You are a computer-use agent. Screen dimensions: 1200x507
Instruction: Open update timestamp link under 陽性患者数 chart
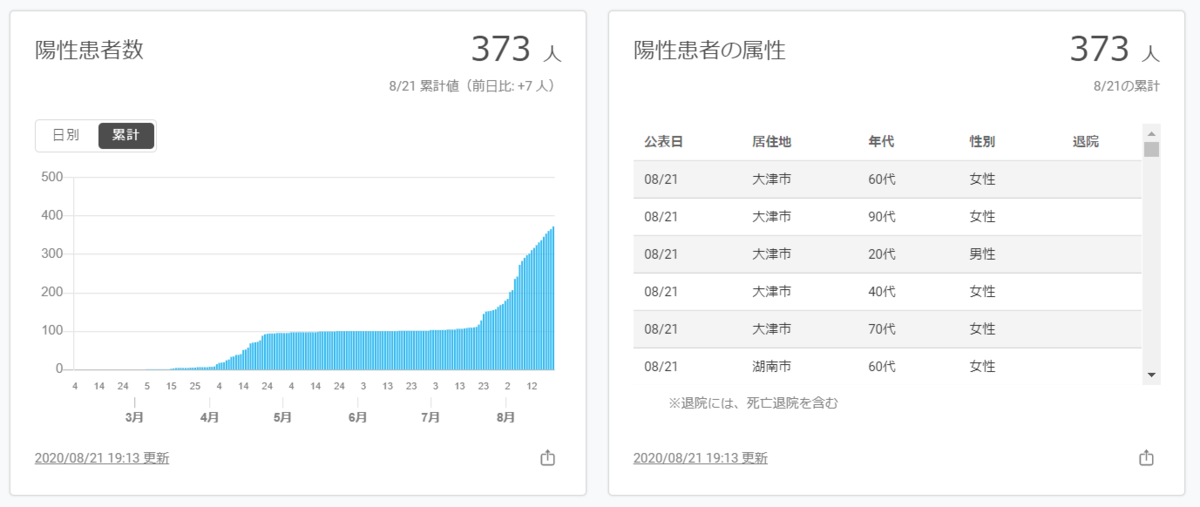[x=102, y=458]
